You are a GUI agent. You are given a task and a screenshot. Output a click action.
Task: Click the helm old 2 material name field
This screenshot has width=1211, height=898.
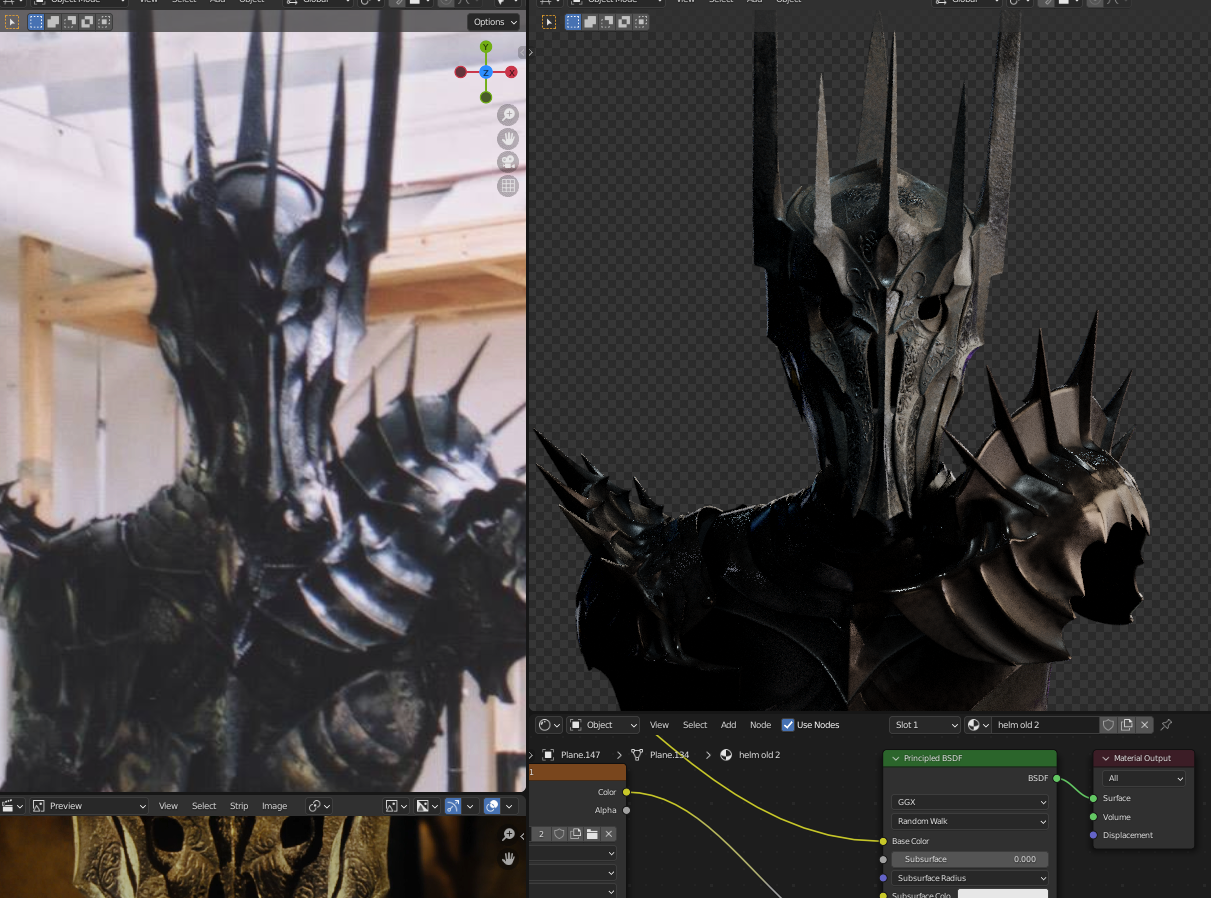tap(1045, 725)
